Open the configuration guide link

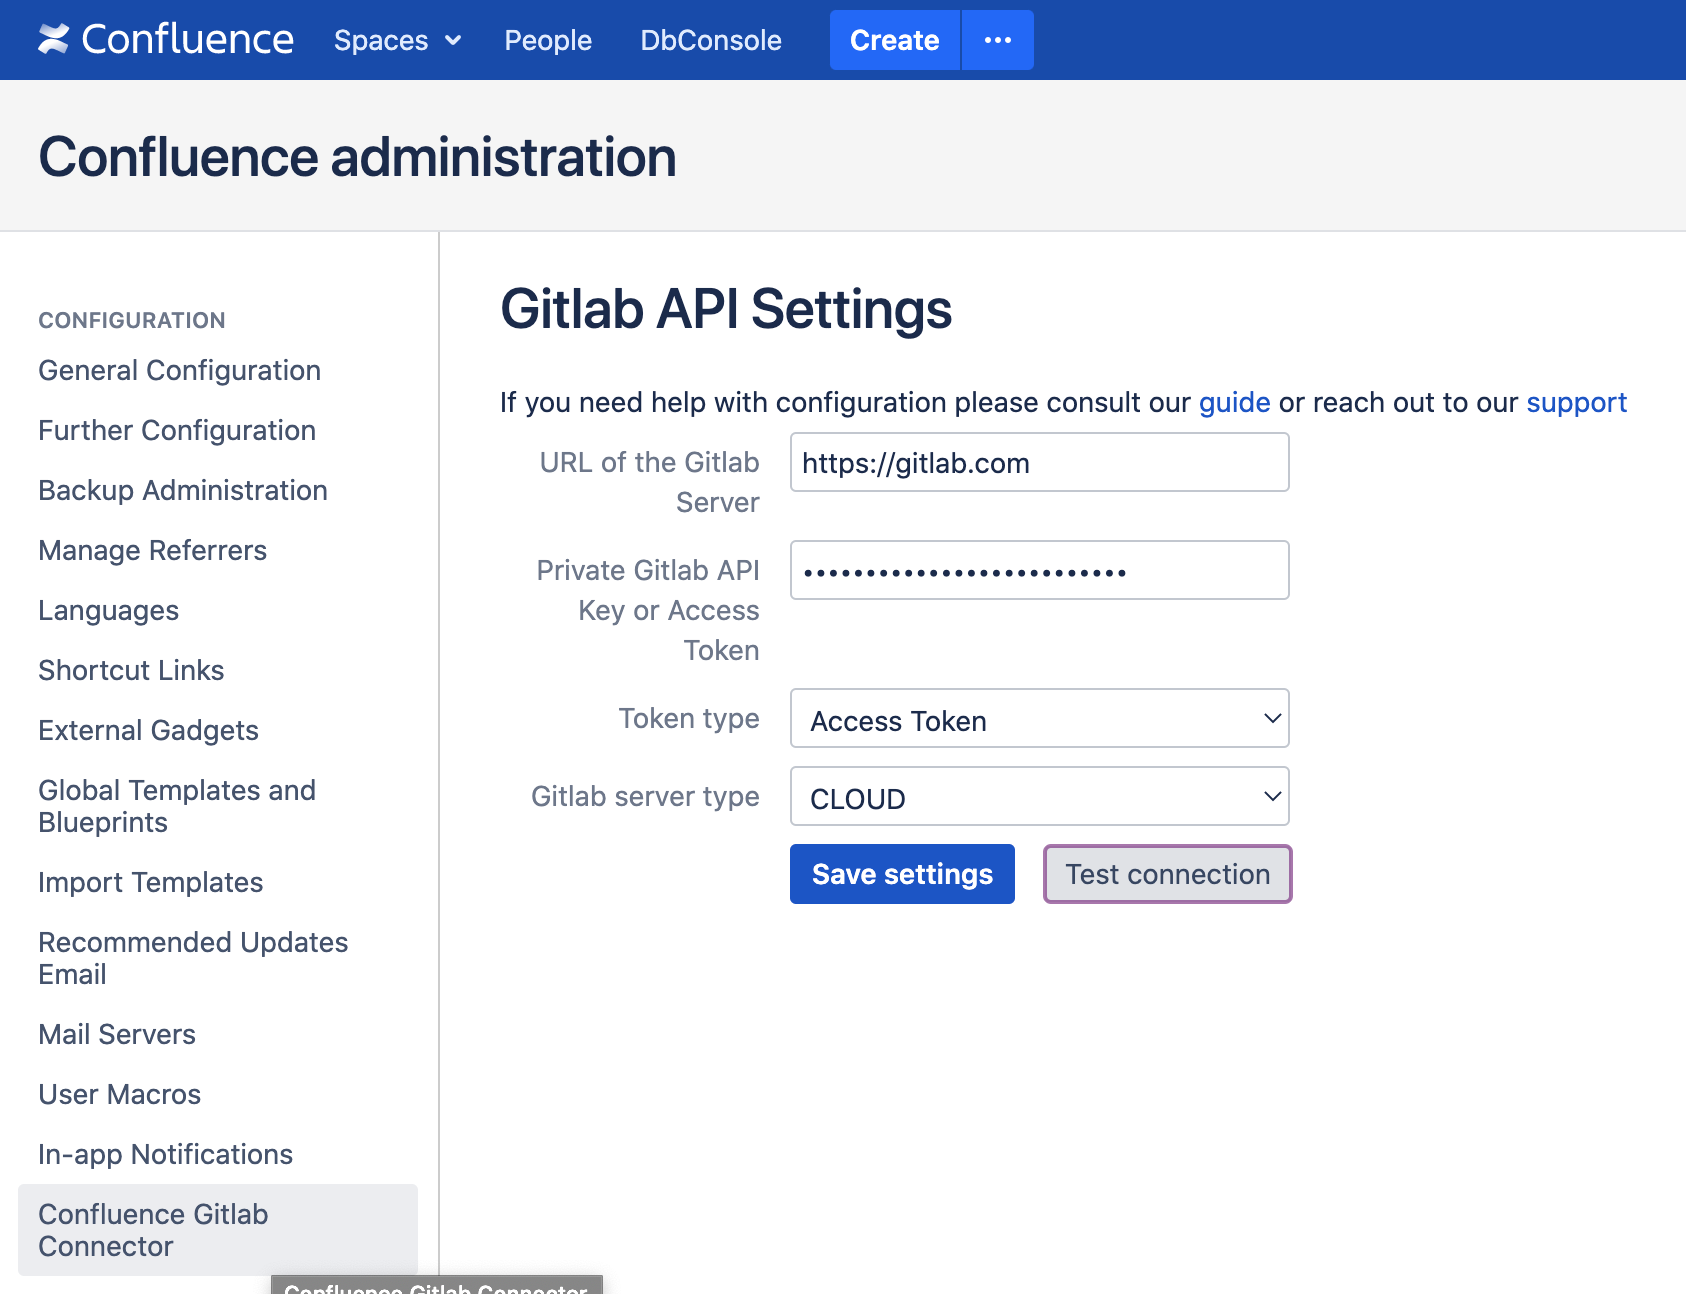[1234, 402]
